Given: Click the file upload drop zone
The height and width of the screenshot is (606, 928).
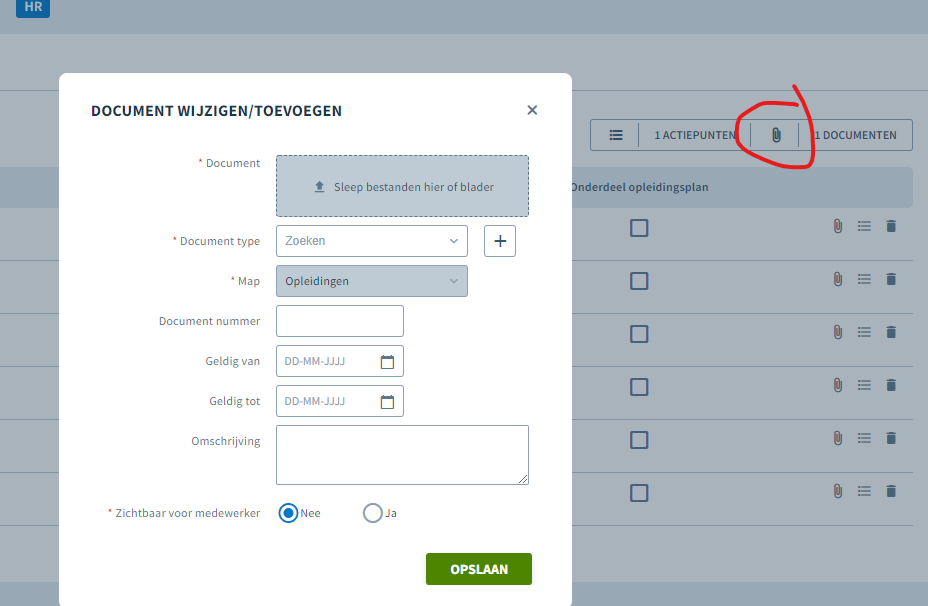Looking at the screenshot, I should click(402, 186).
